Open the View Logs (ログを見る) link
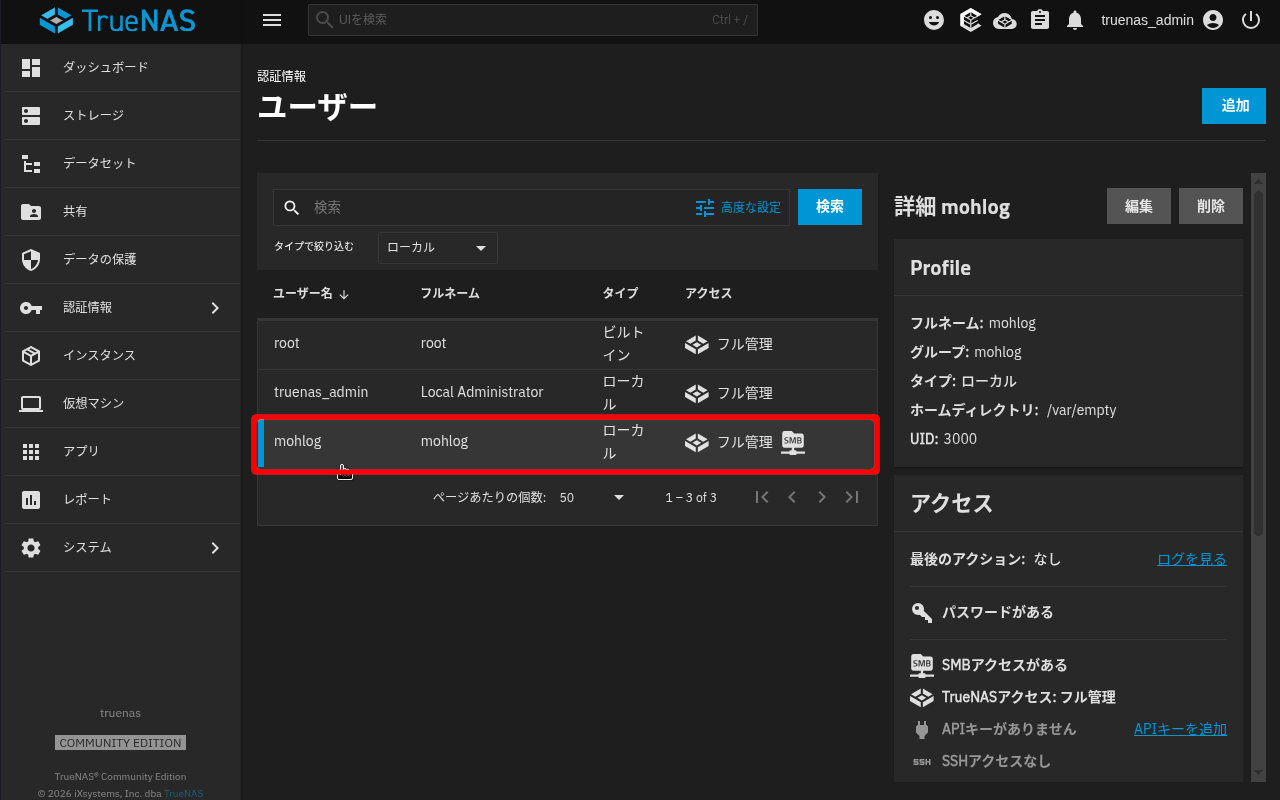The height and width of the screenshot is (800, 1280). click(x=1192, y=559)
